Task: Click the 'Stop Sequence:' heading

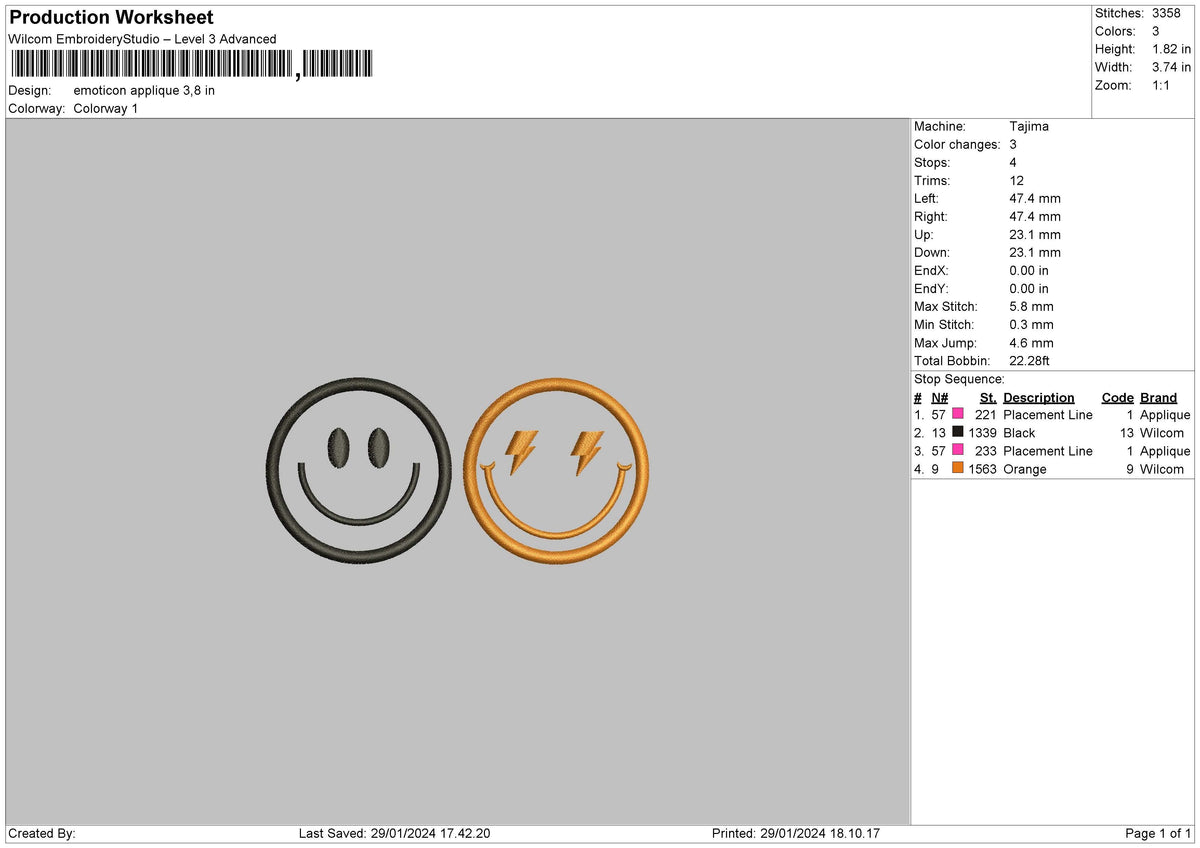Action: 959,379
